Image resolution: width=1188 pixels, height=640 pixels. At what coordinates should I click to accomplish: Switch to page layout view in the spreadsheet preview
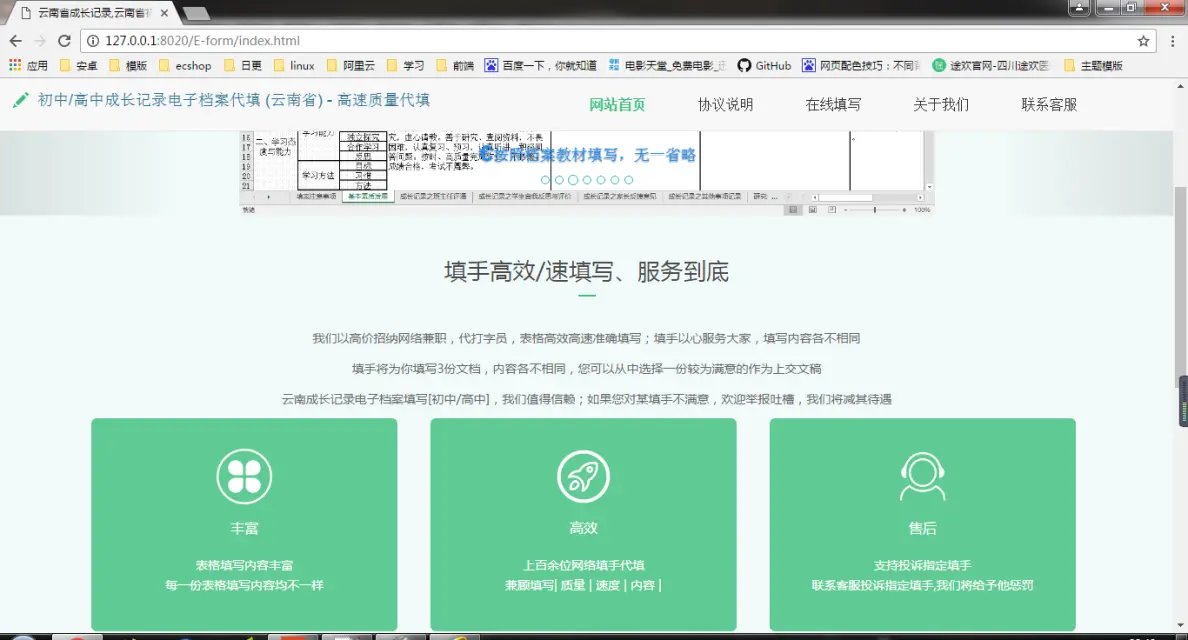pos(813,208)
